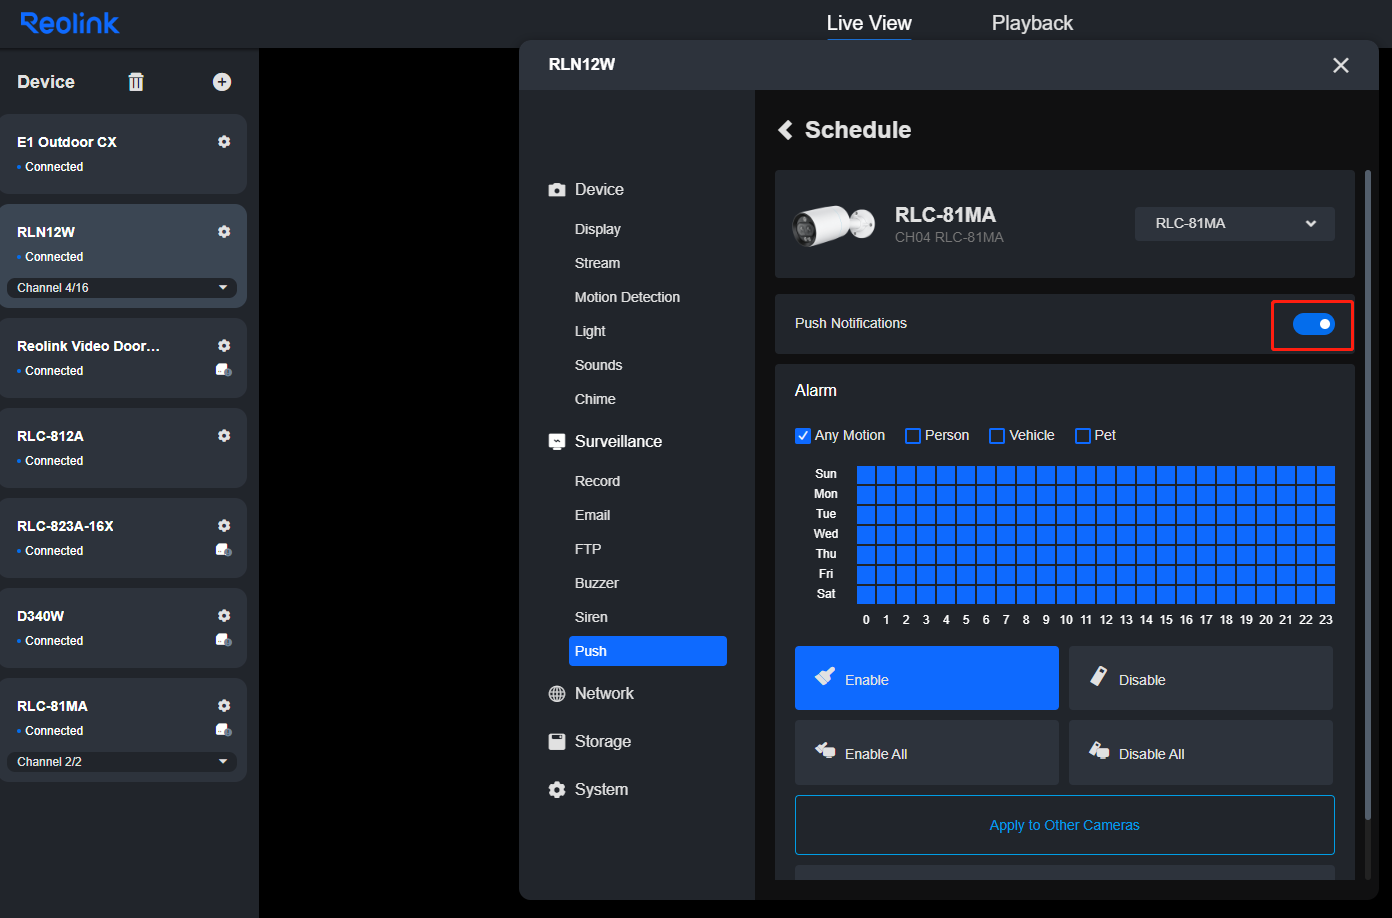
Task: Add a new device with plus icon
Action: tap(222, 82)
